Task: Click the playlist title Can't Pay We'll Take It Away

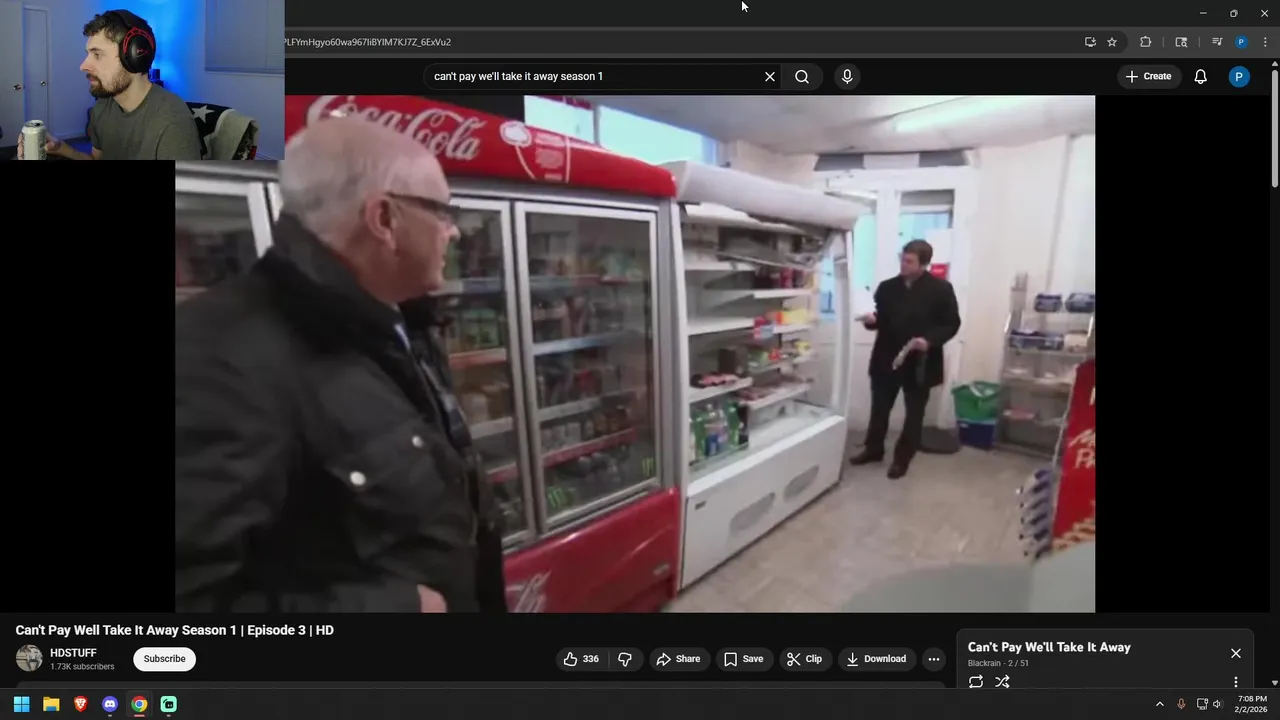Action: click(x=1049, y=647)
